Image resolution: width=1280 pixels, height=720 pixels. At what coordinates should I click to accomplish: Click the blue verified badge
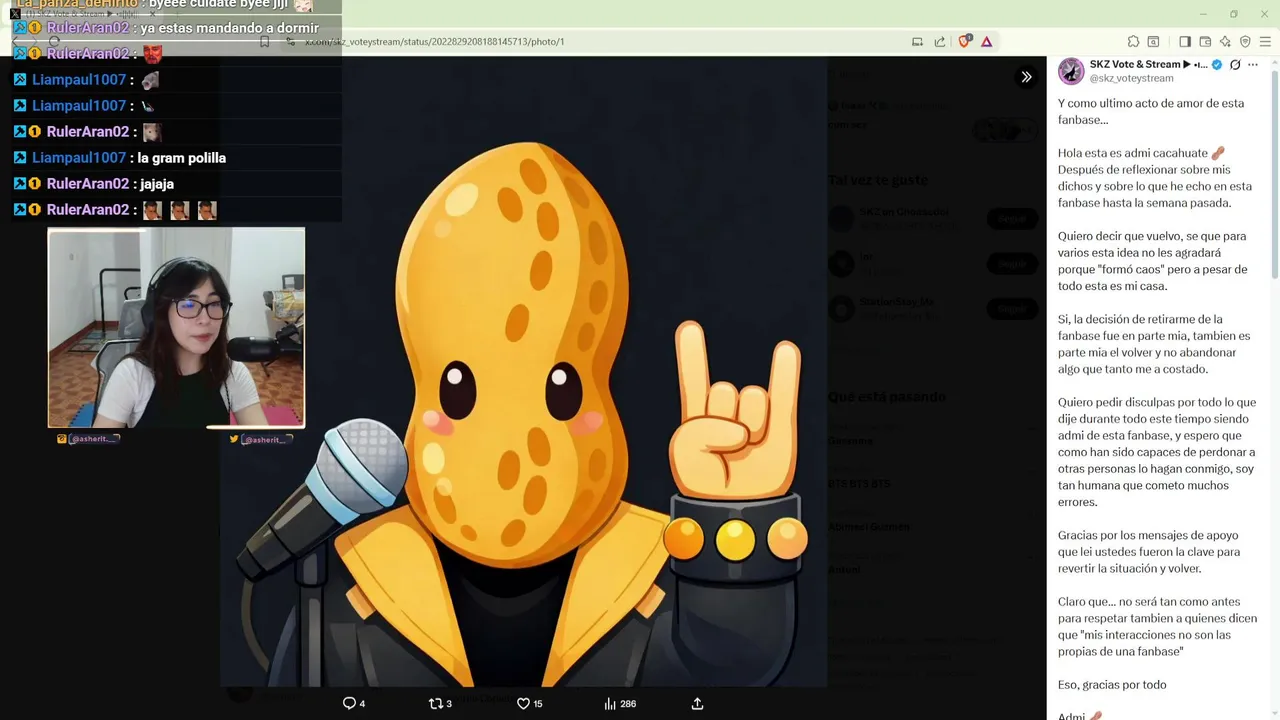tap(1217, 65)
